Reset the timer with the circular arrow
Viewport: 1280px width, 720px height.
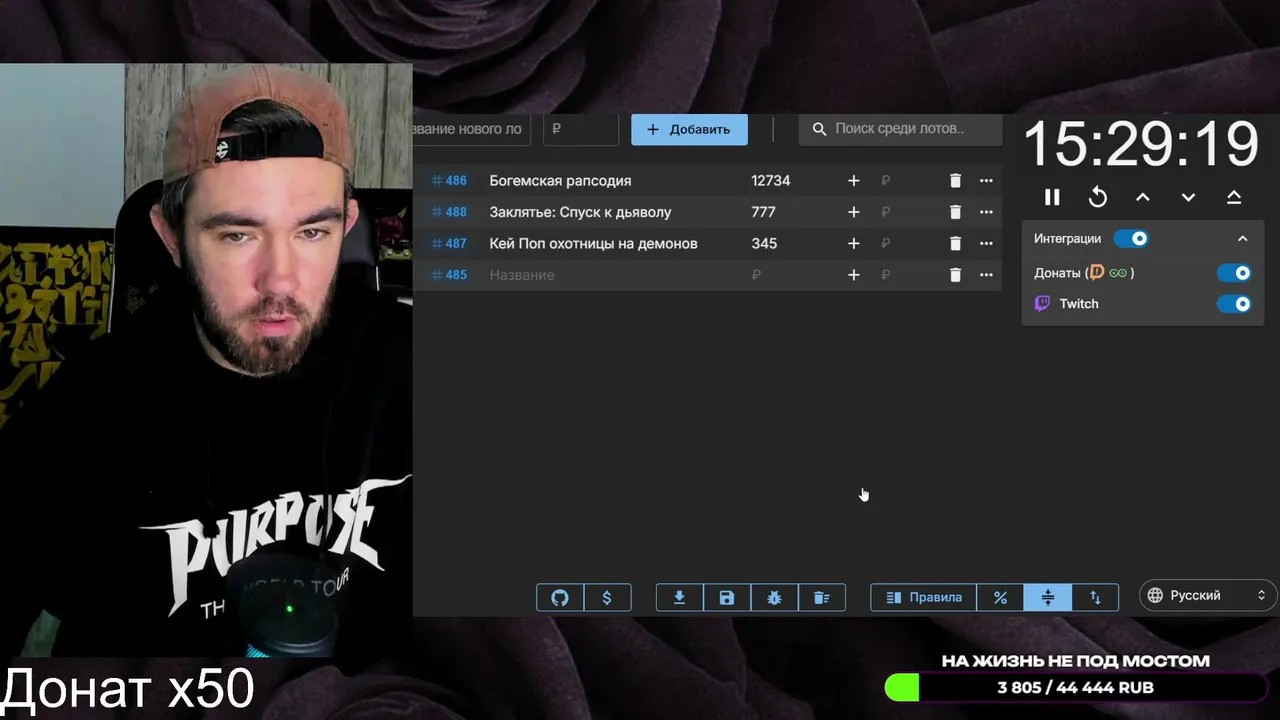point(1098,197)
